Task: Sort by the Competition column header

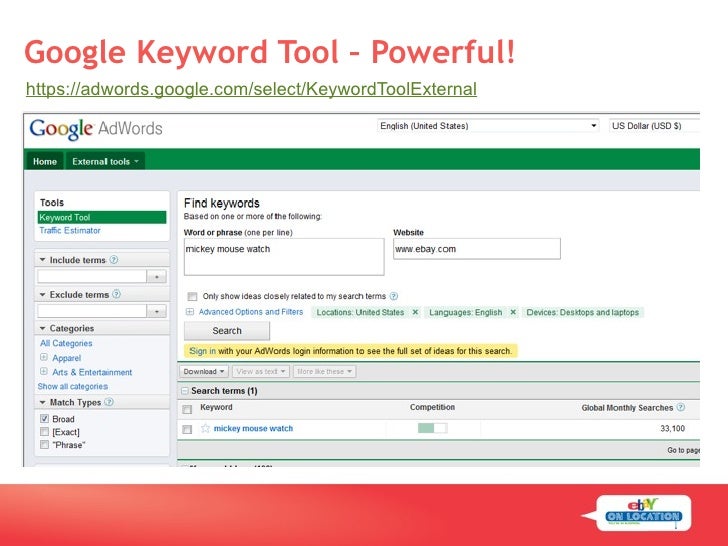Action: pos(432,407)
